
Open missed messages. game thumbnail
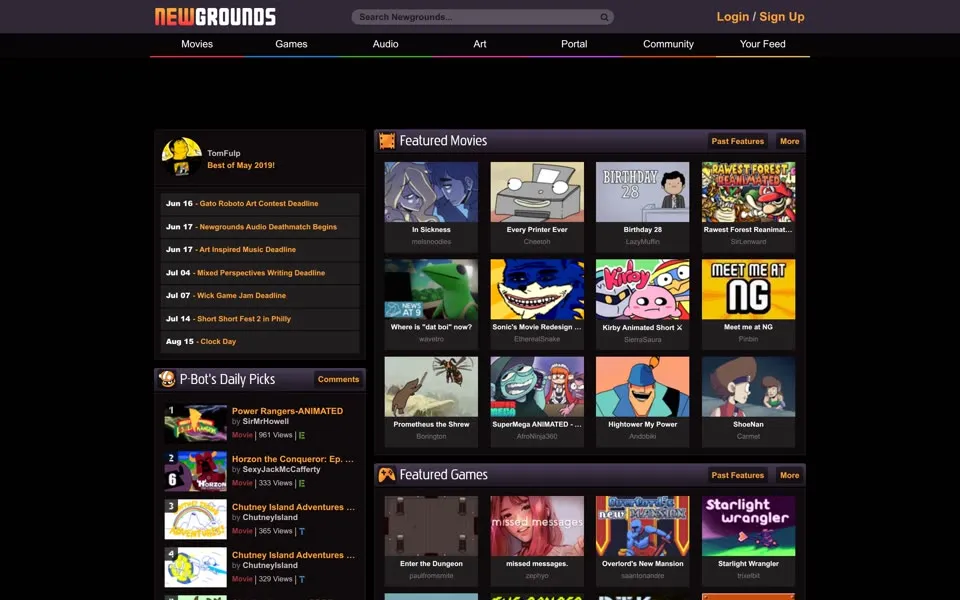(x=537, y=526)
